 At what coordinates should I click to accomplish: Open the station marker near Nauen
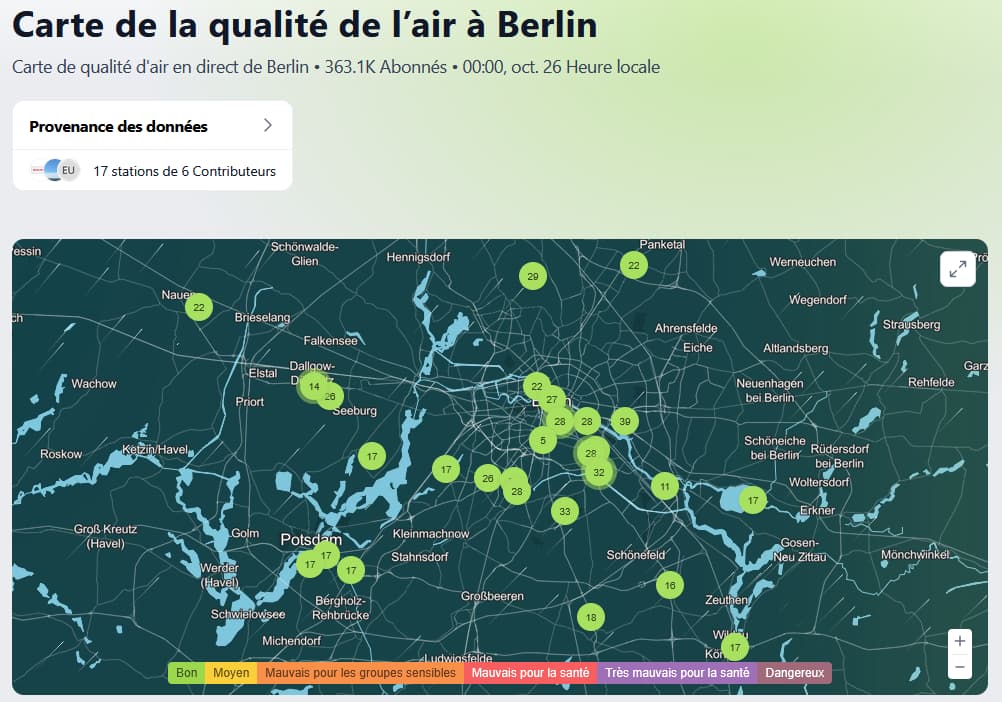(199, 307)
